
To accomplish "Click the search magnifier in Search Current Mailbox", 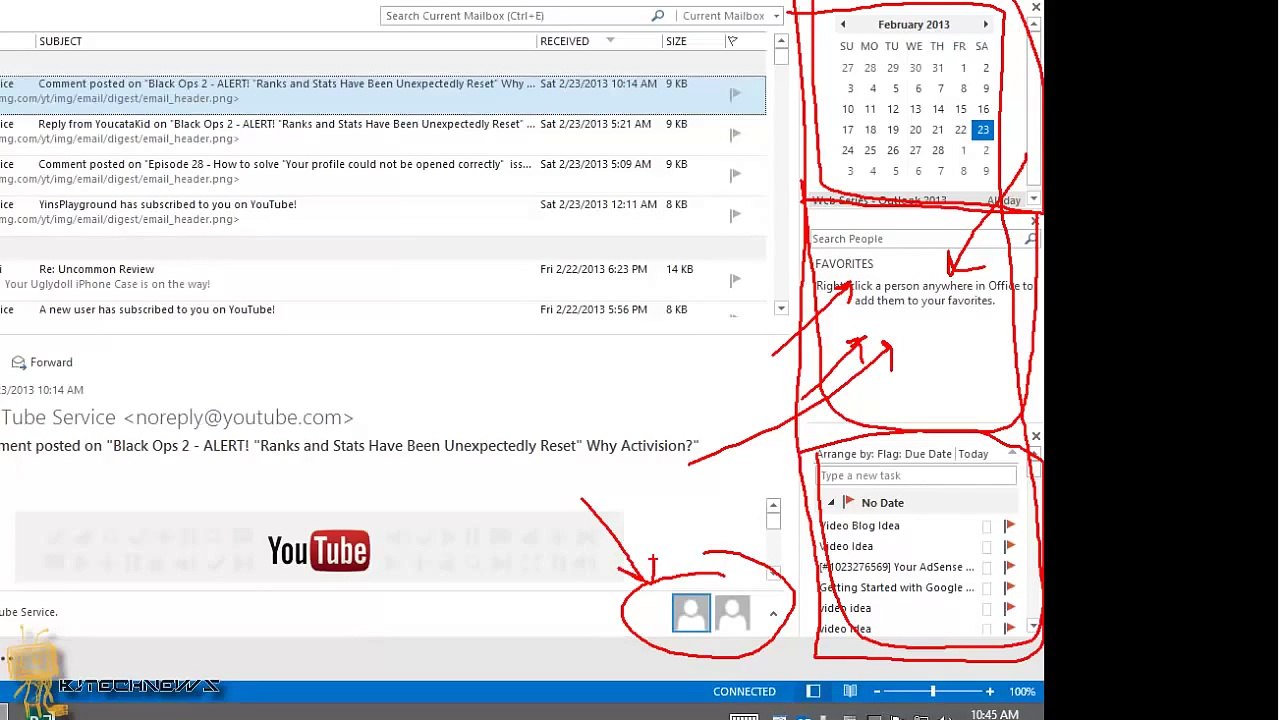I will click(657, 16).
